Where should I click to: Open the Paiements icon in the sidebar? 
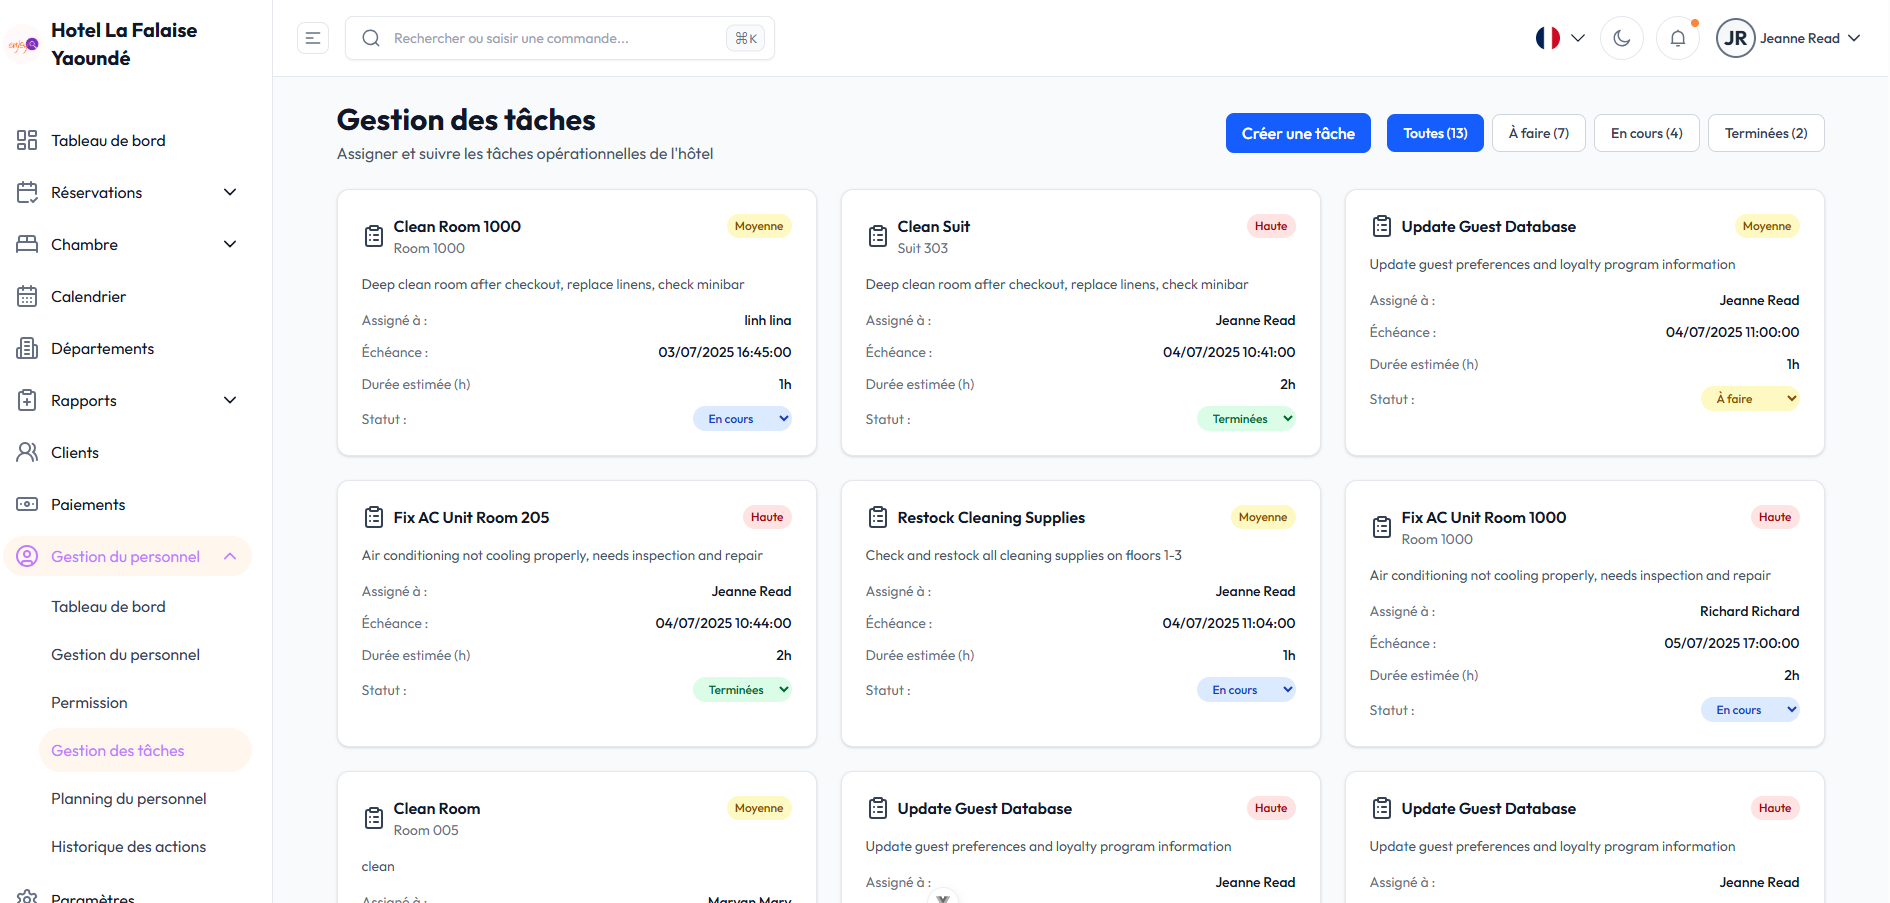pos(27,505)
